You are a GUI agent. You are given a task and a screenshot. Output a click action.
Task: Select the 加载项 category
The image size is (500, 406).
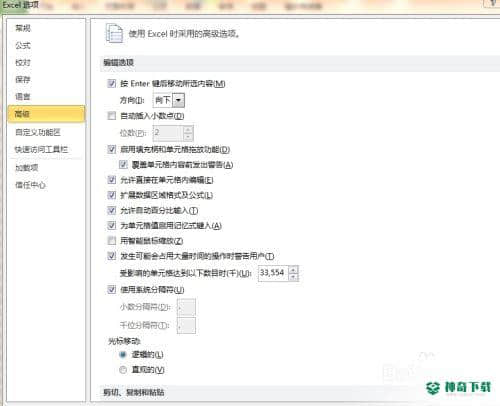(x=27, y=168)
